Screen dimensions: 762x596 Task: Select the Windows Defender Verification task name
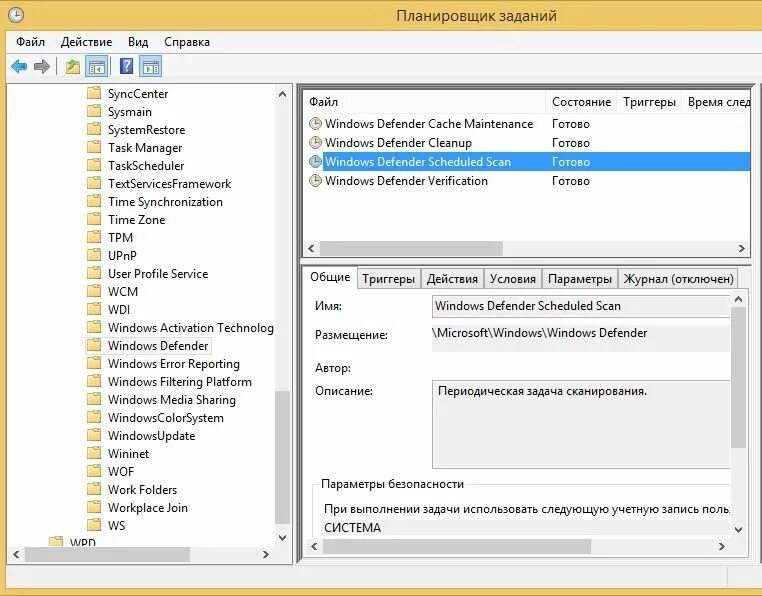coord(406,181)
